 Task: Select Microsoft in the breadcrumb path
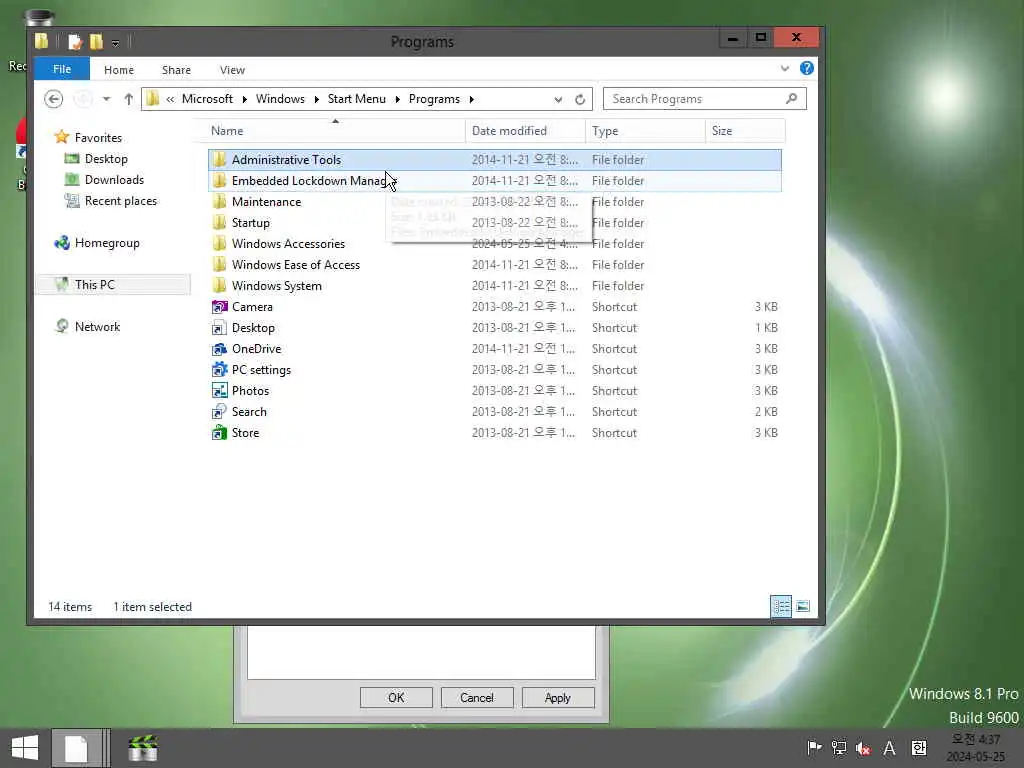tap(207, 99)
